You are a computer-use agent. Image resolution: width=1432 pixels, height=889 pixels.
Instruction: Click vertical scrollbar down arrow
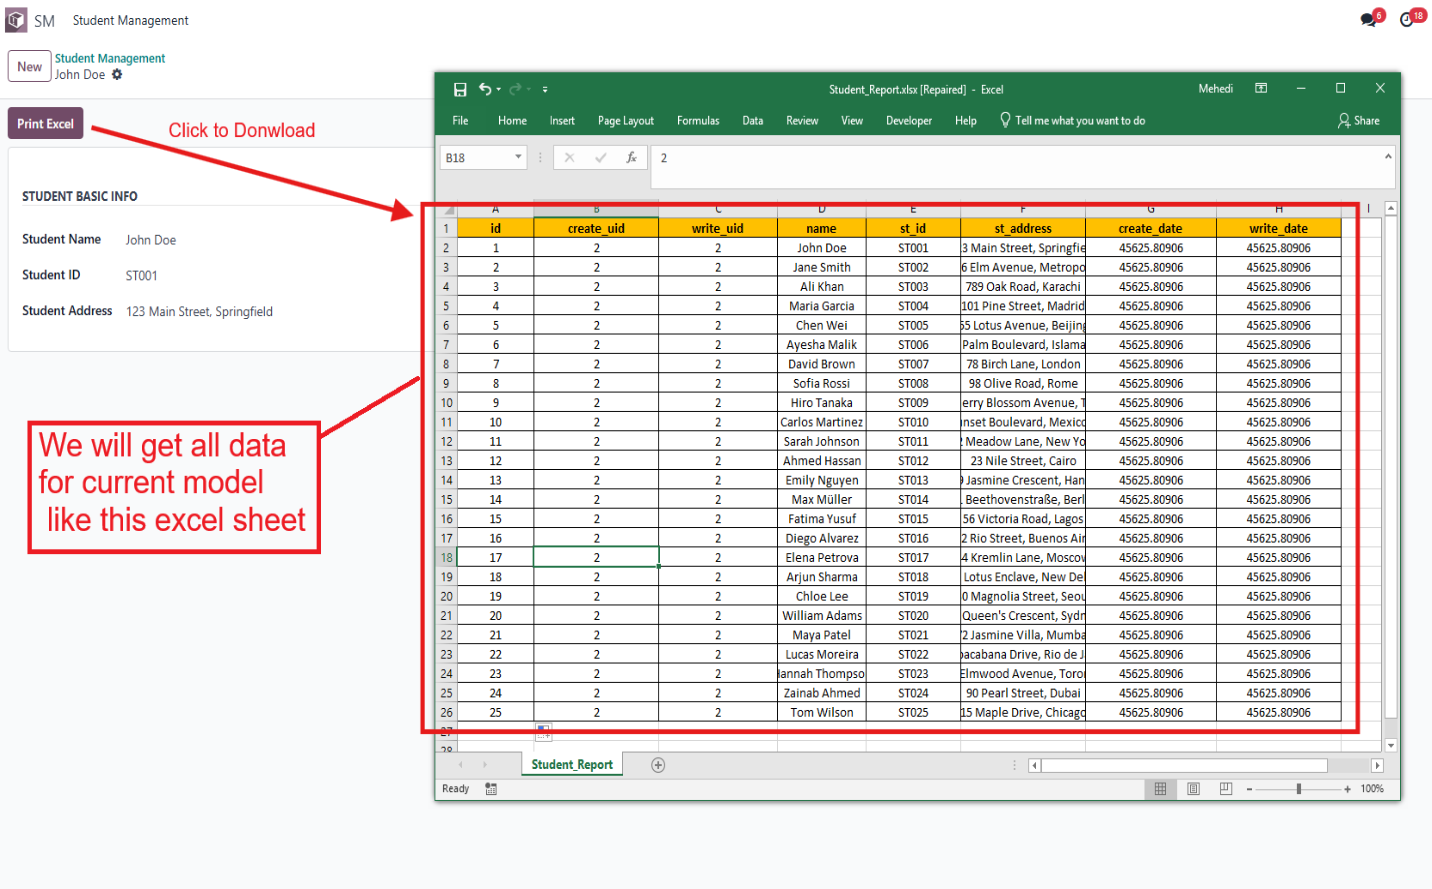click(1390, 746)
